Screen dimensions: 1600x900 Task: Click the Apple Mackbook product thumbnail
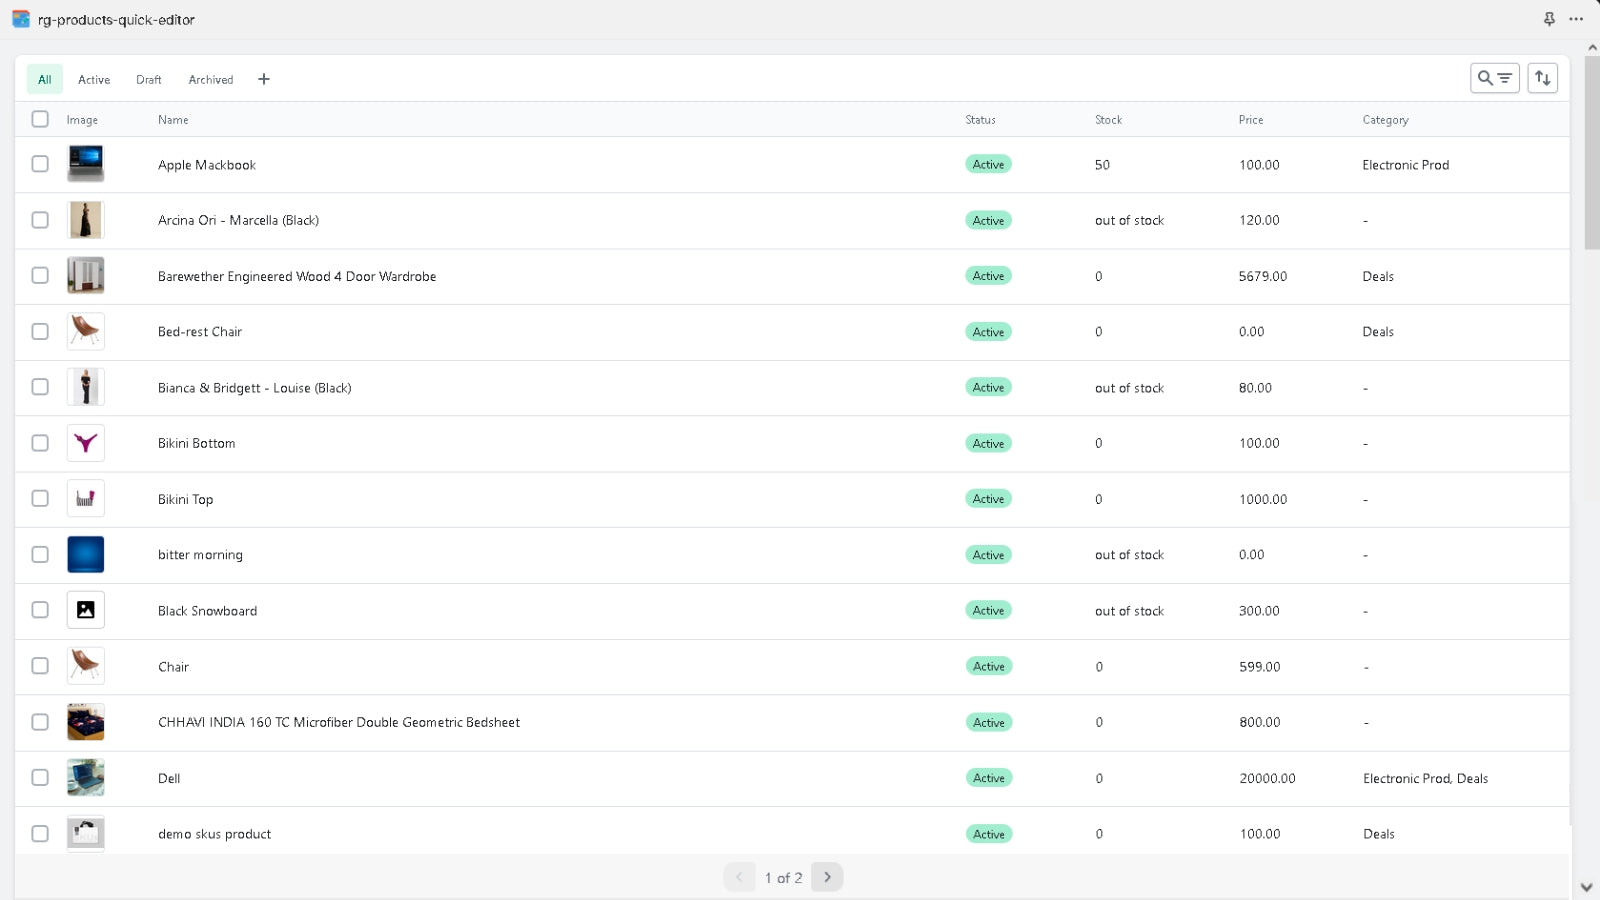tap(86, 164)
